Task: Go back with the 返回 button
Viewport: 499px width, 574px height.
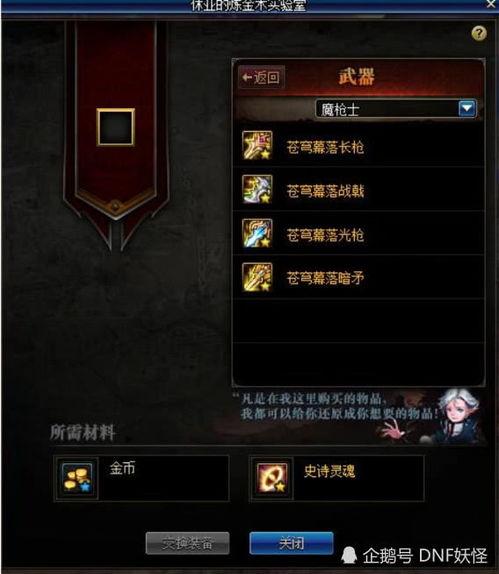Action: (x=261, y=78)
